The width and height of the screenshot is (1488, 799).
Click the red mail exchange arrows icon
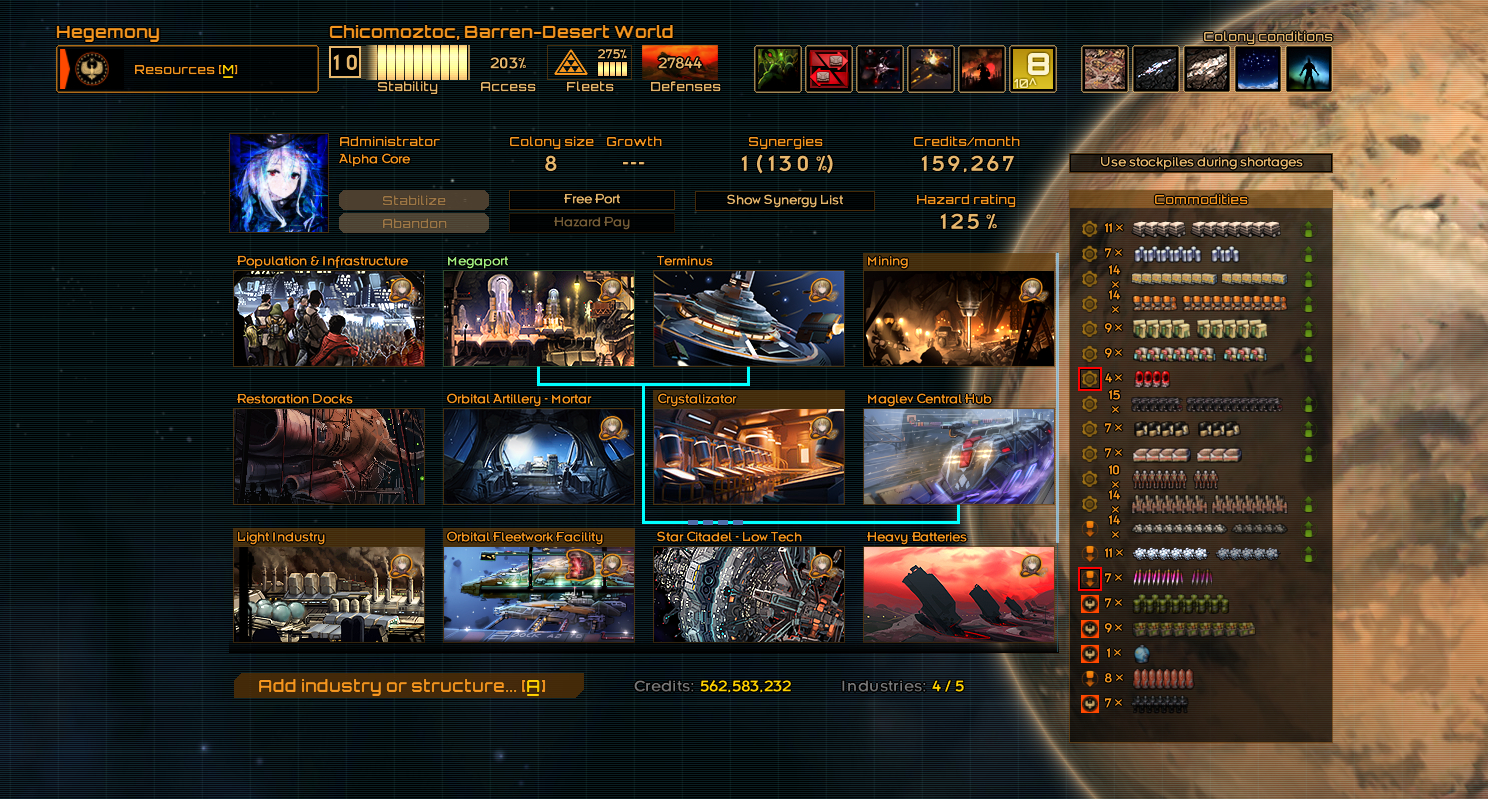[829, 69]
